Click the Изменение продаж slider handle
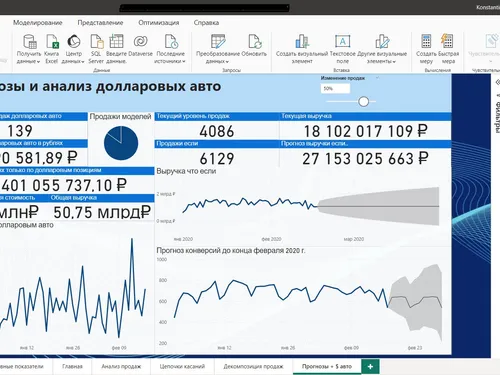 [363, 101]
